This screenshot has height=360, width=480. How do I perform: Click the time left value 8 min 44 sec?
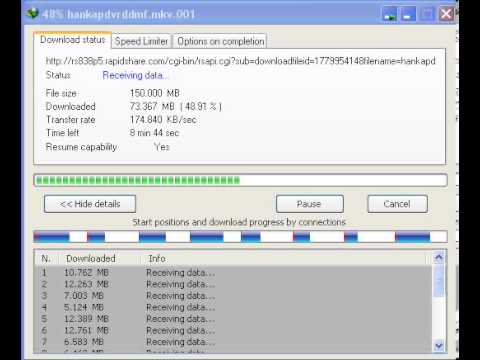[x=154, y=133]
